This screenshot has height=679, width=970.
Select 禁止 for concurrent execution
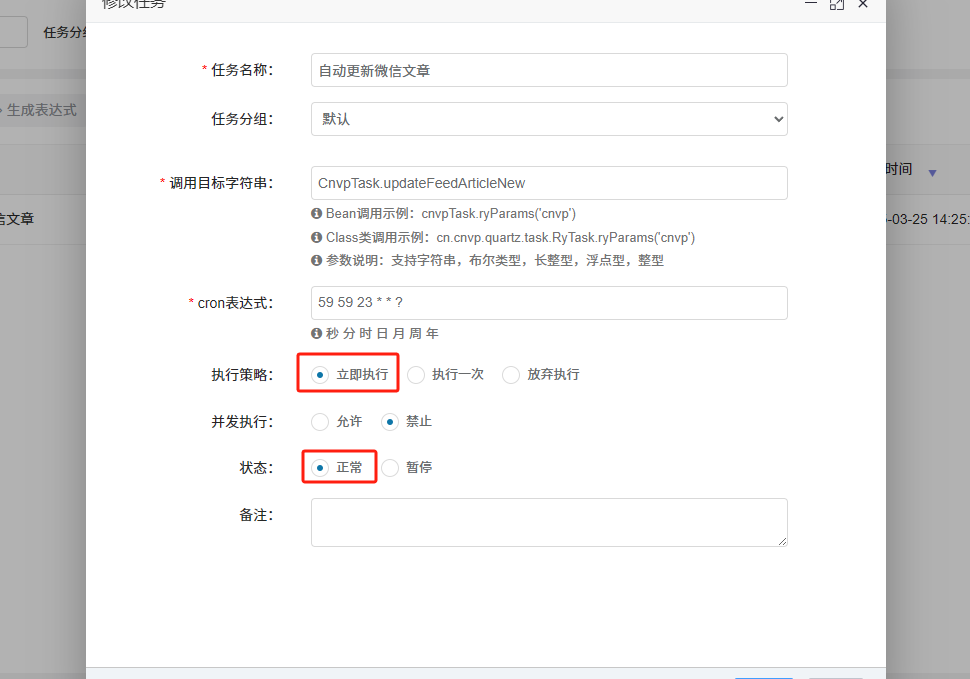click(389, 422)
